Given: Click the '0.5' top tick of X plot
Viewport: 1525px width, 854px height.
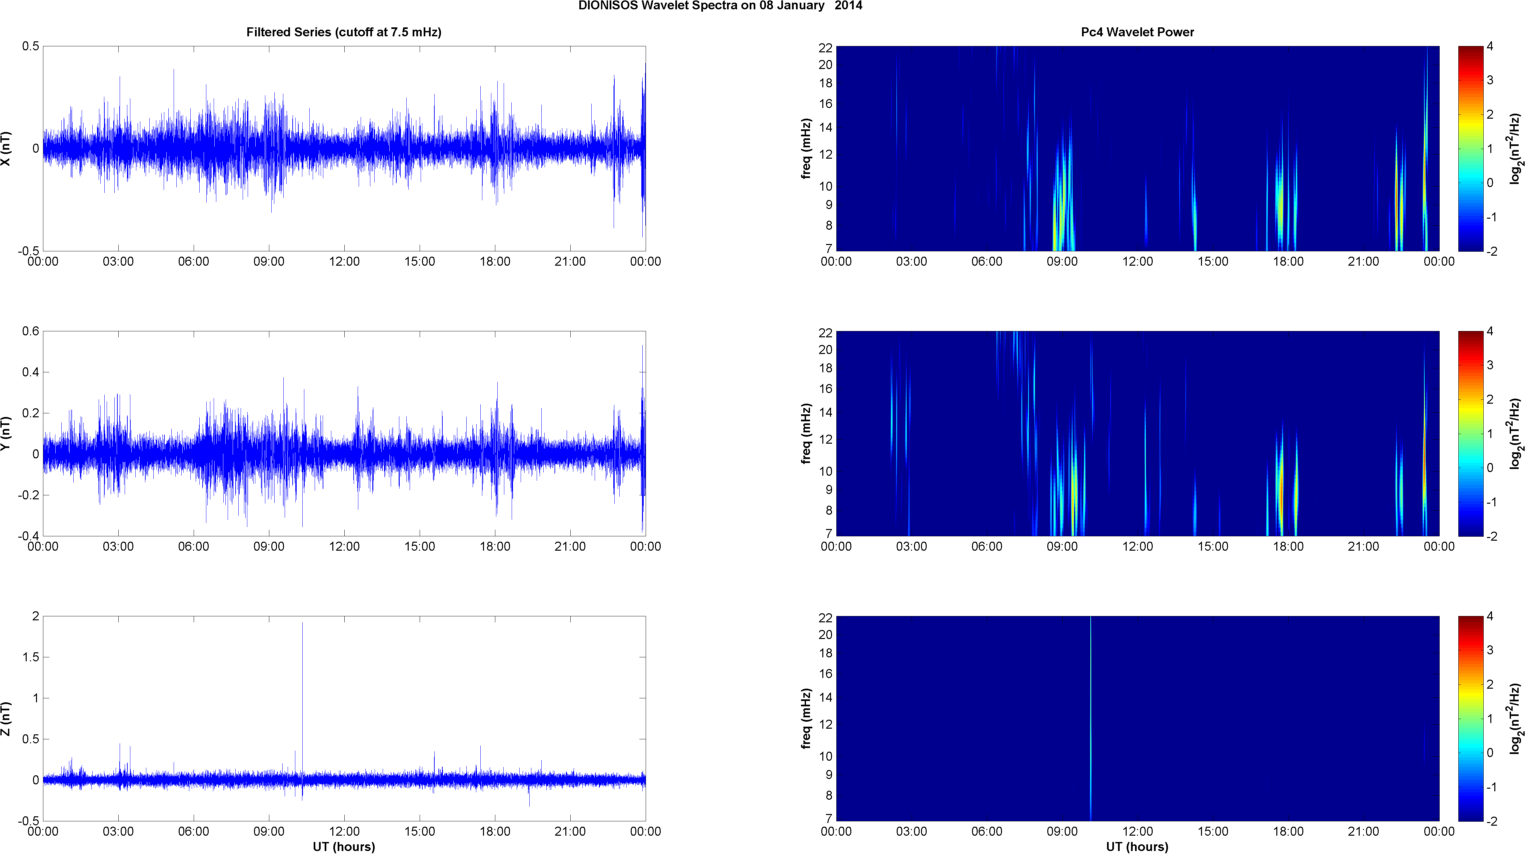Looking at the screenshot, I should [x=30, y=47].
